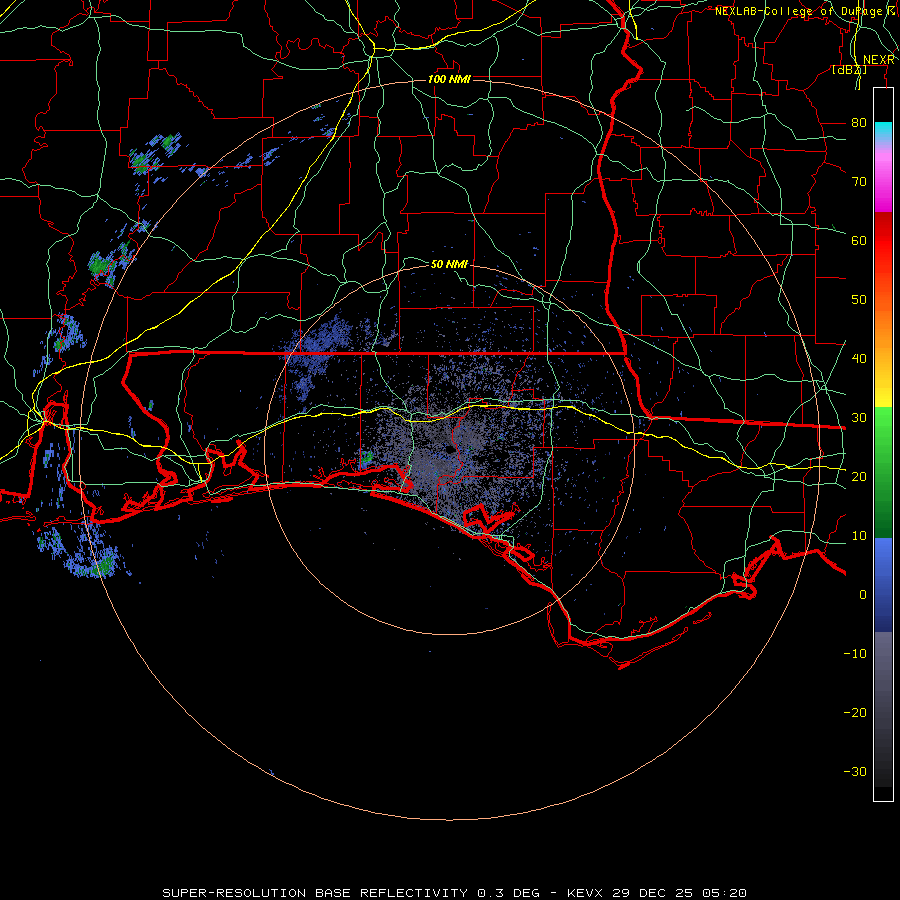The width and height of the screenshot is (900, 900).
Task: Click the -10 value on the dBZ scale
Action: 855,654
